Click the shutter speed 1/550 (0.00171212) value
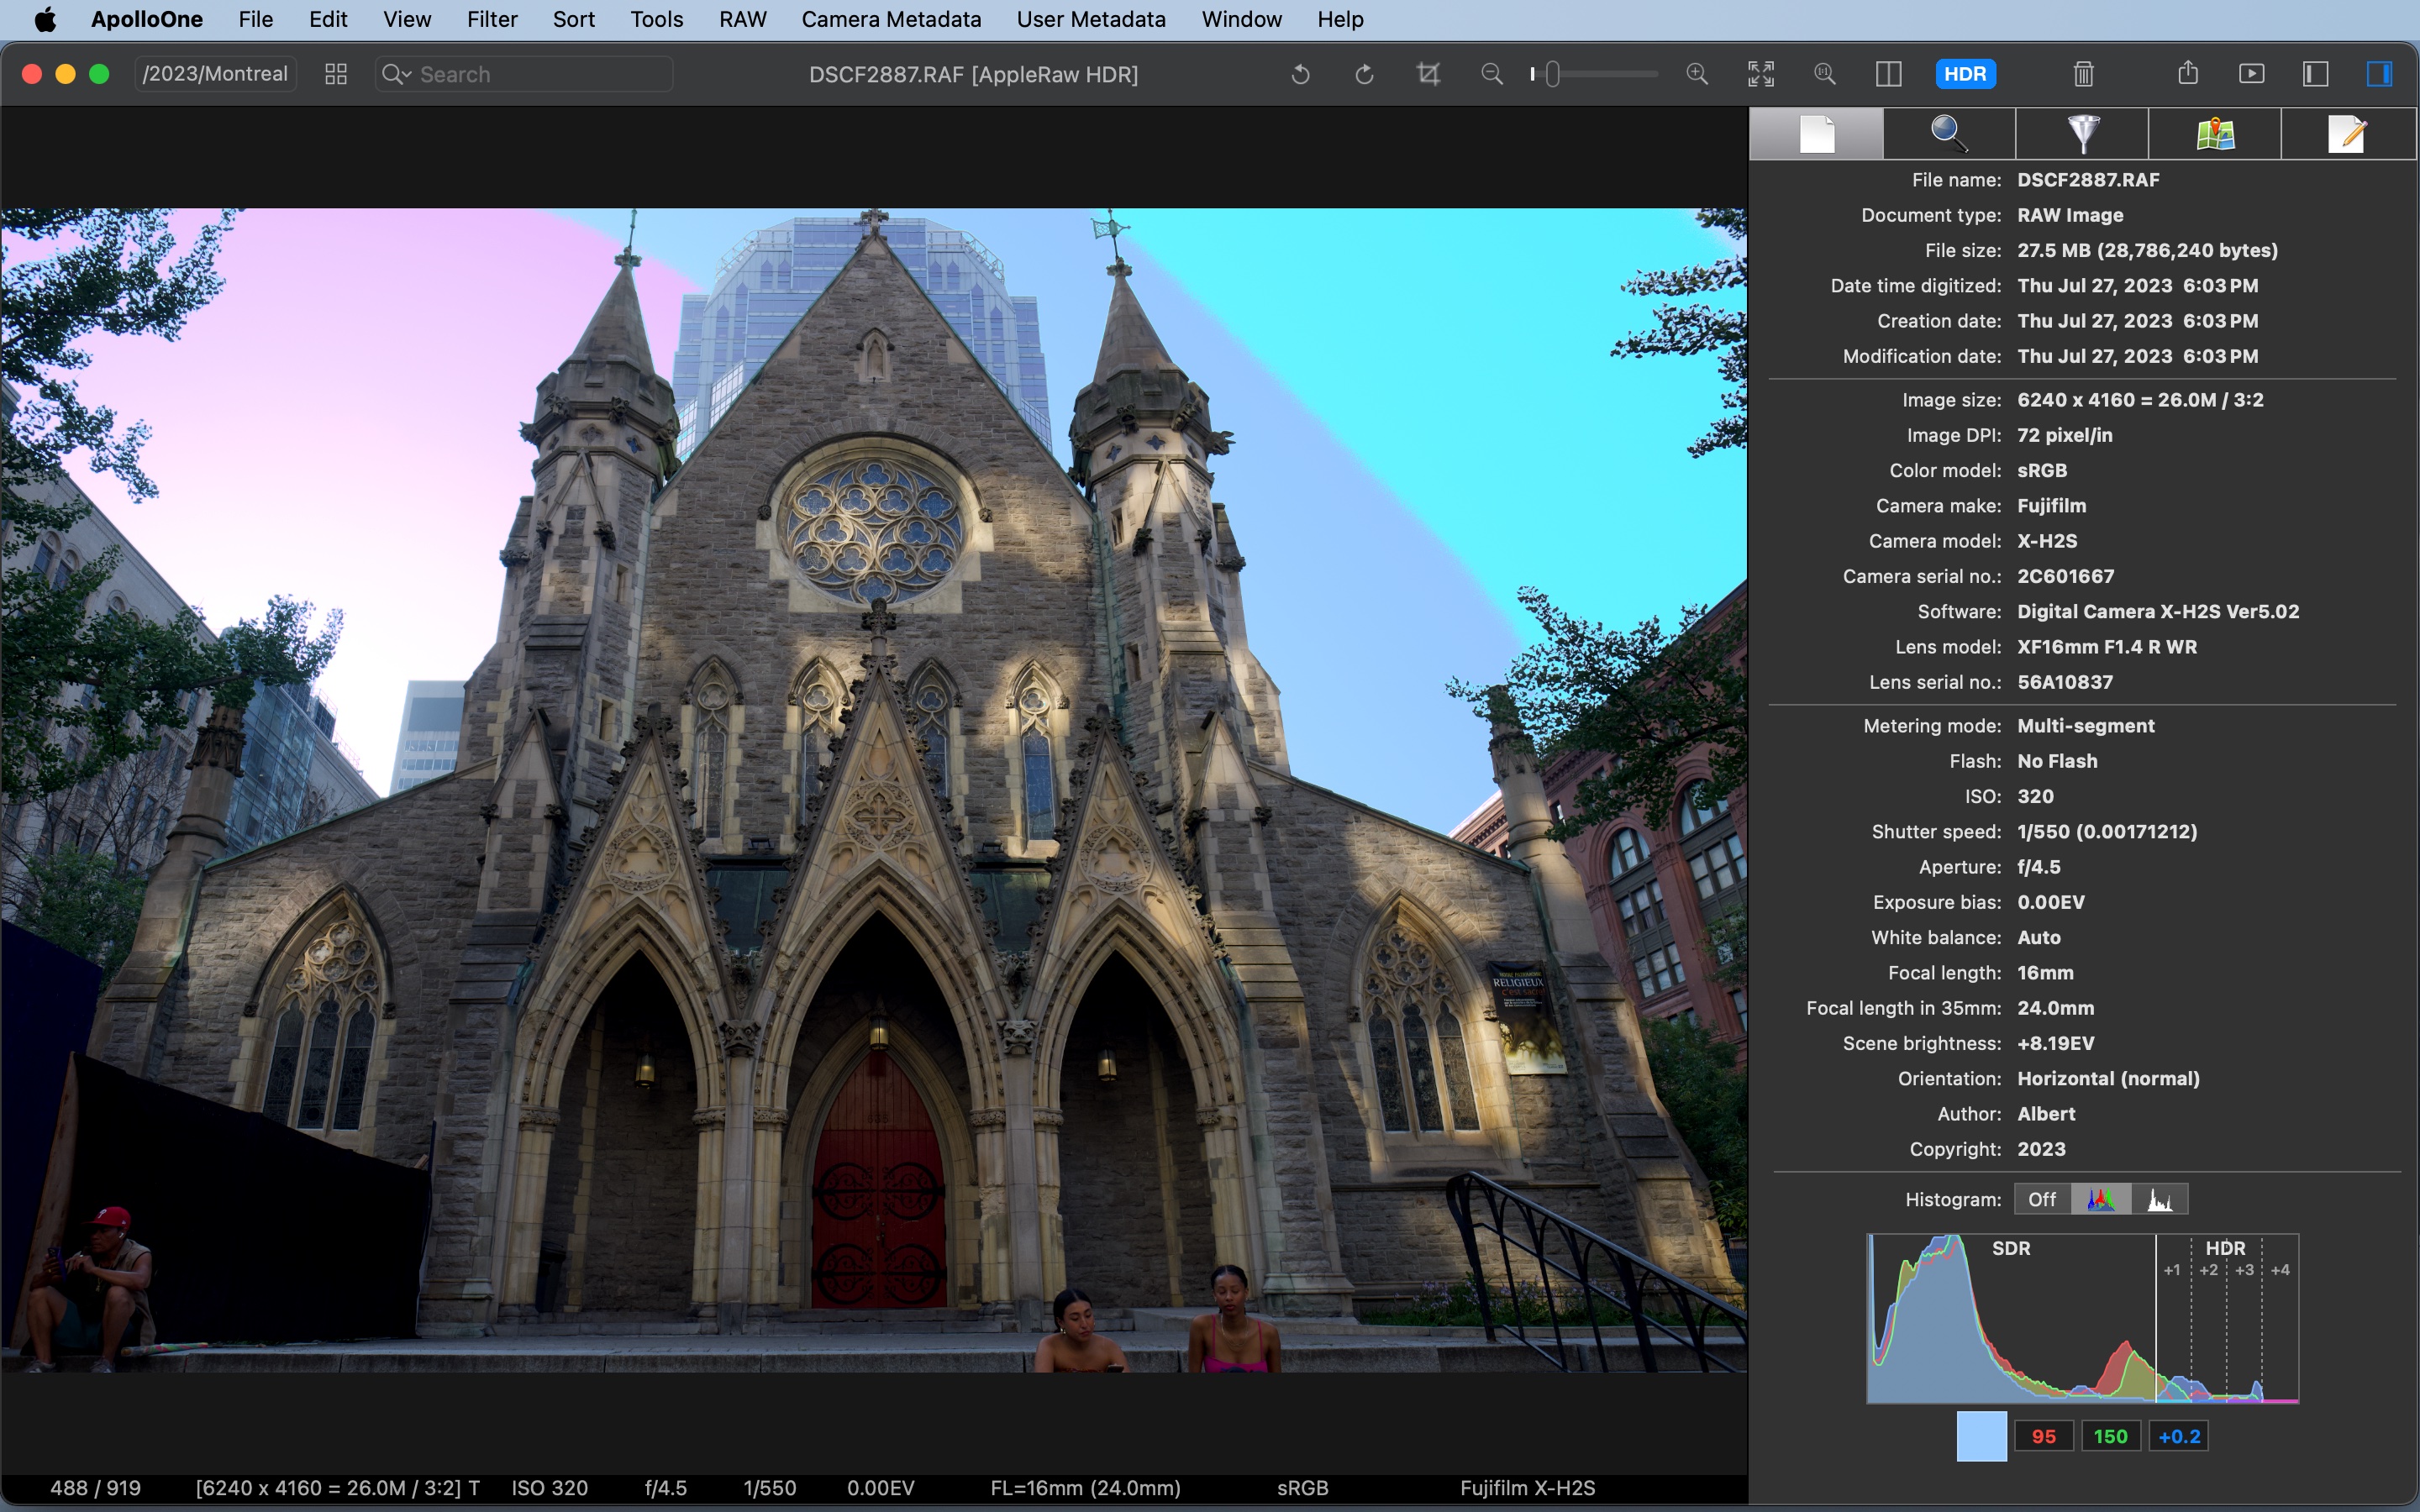 tap(2107, 832)
